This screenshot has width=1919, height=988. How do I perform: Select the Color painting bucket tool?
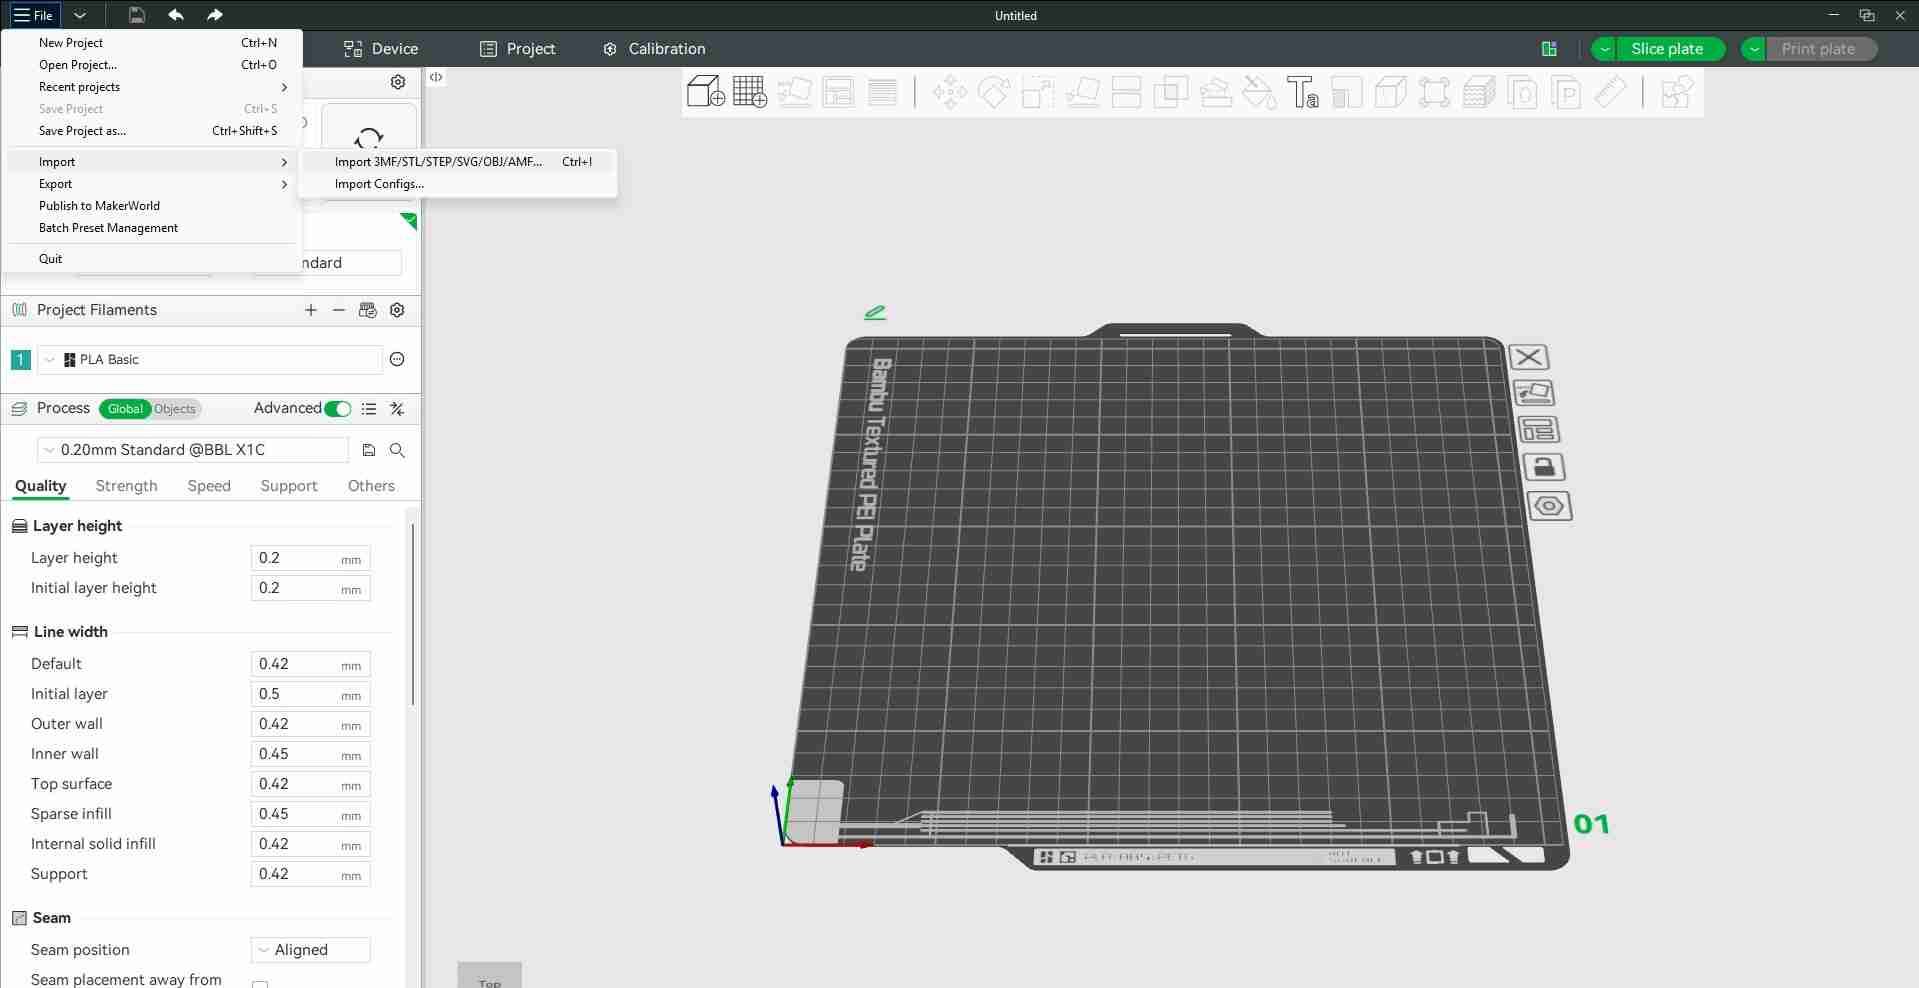click(1259, 93)
